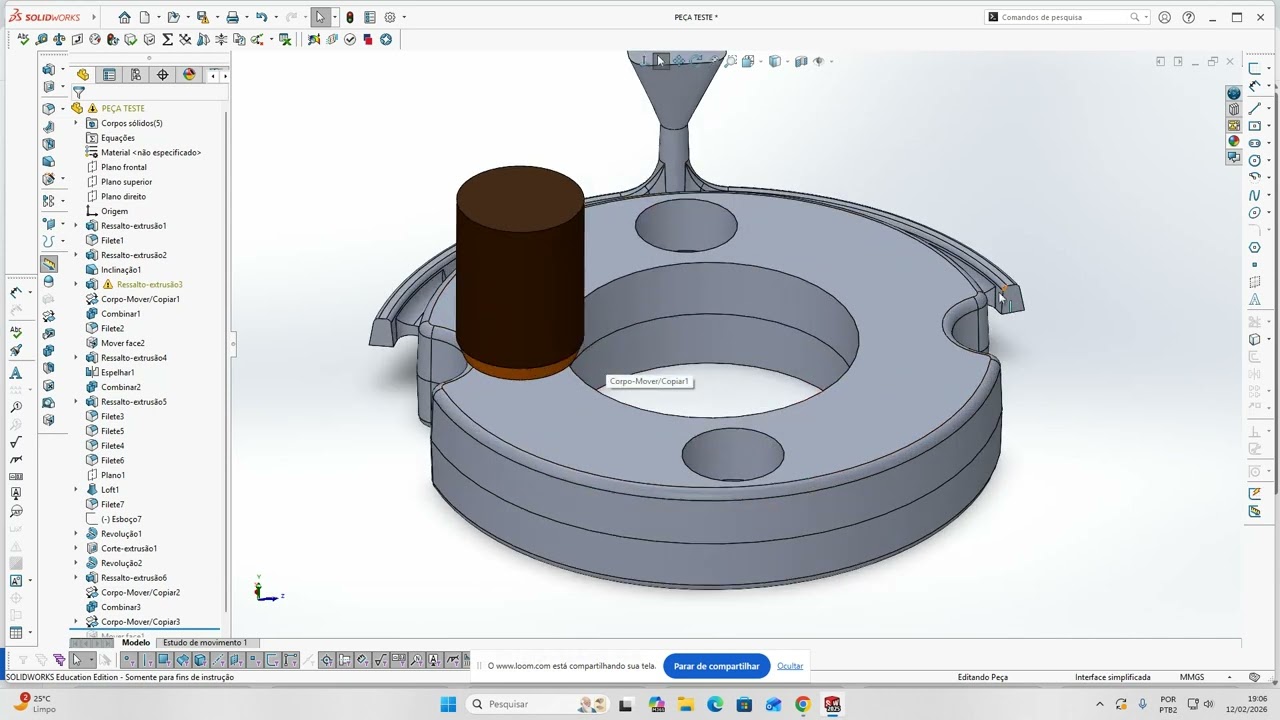Click the MMGS units in status bar

[x=1192, y=677]
